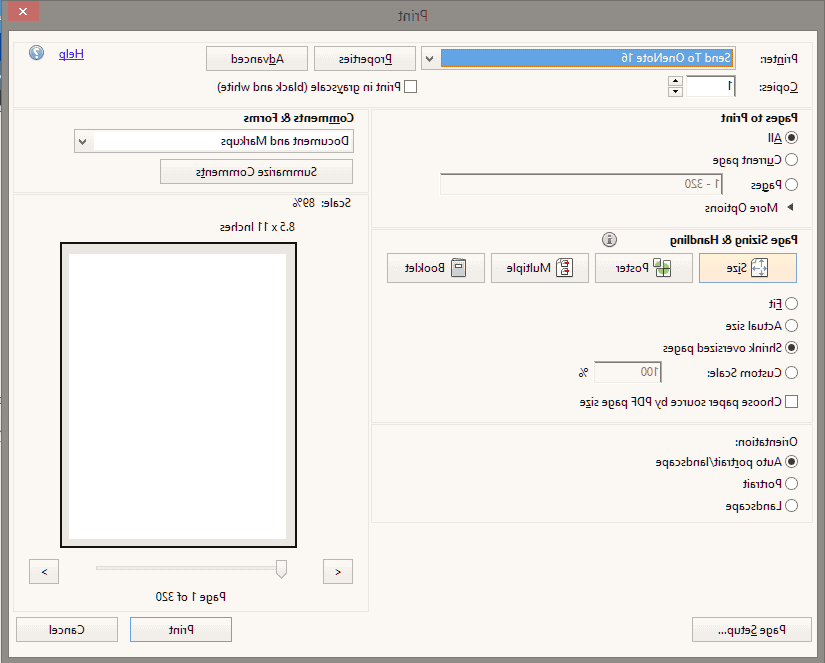
Task: Select the Fit radio button
Action: 791,304
